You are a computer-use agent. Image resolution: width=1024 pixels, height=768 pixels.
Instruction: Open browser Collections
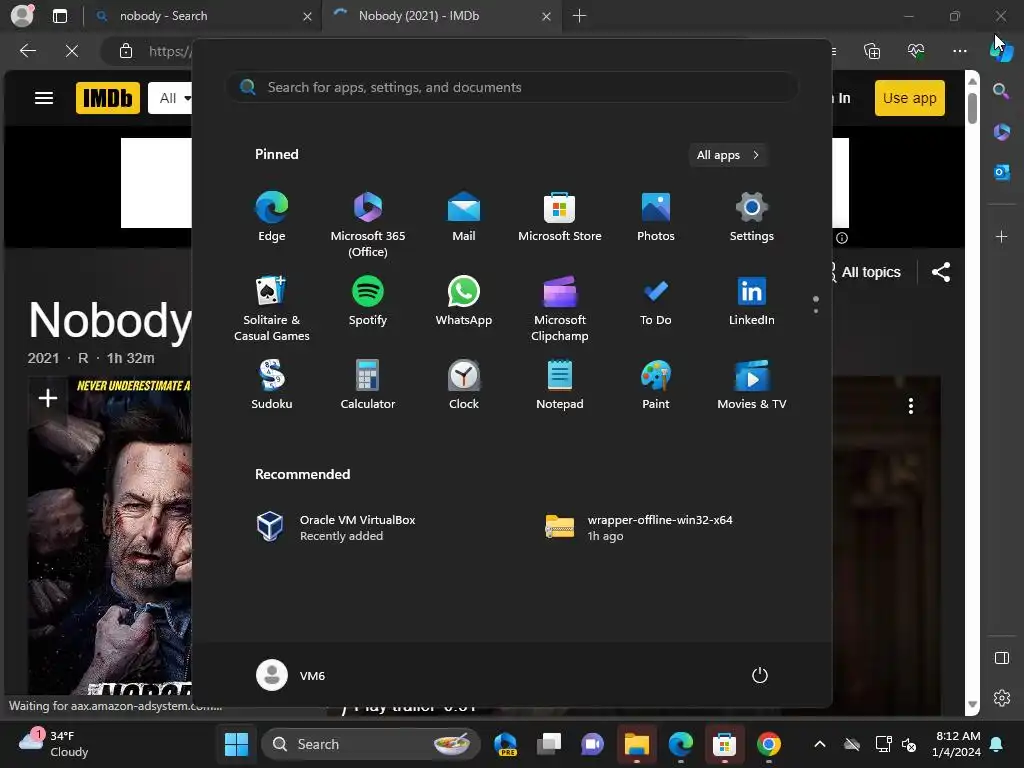click(x=872, y=51)
